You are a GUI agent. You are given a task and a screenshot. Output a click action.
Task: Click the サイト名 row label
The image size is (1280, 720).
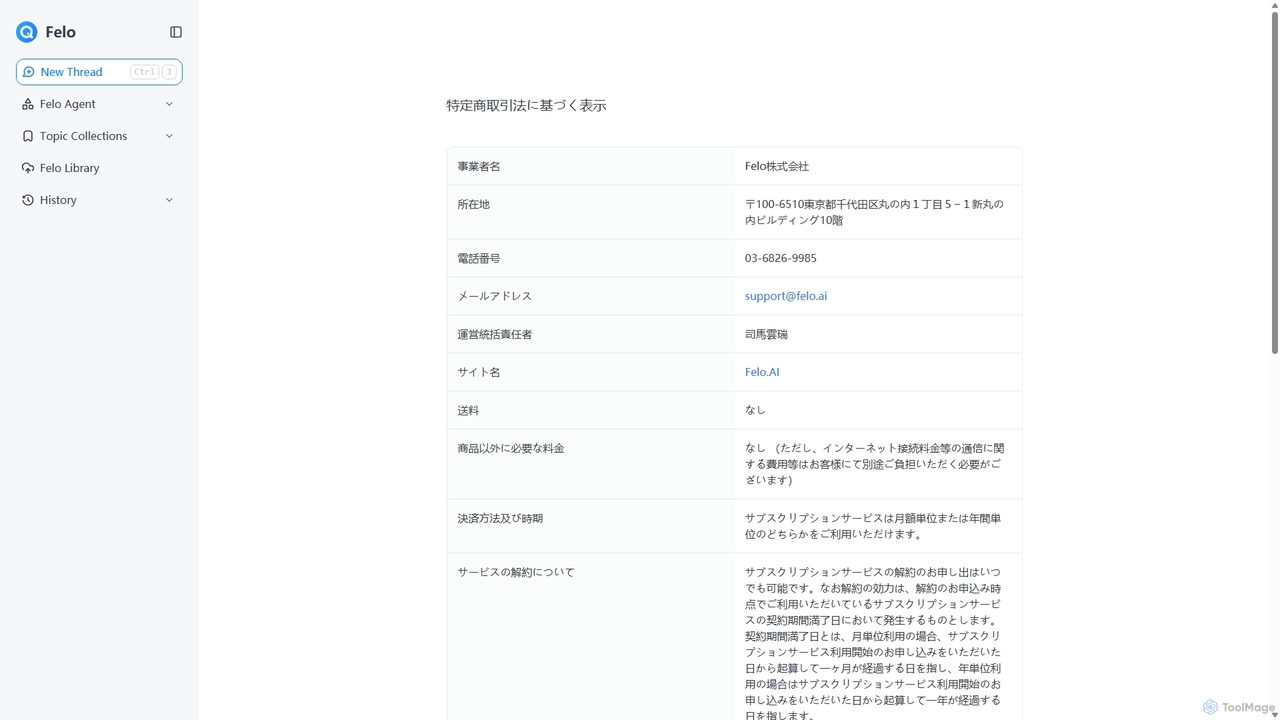click(x=479, y=372)
